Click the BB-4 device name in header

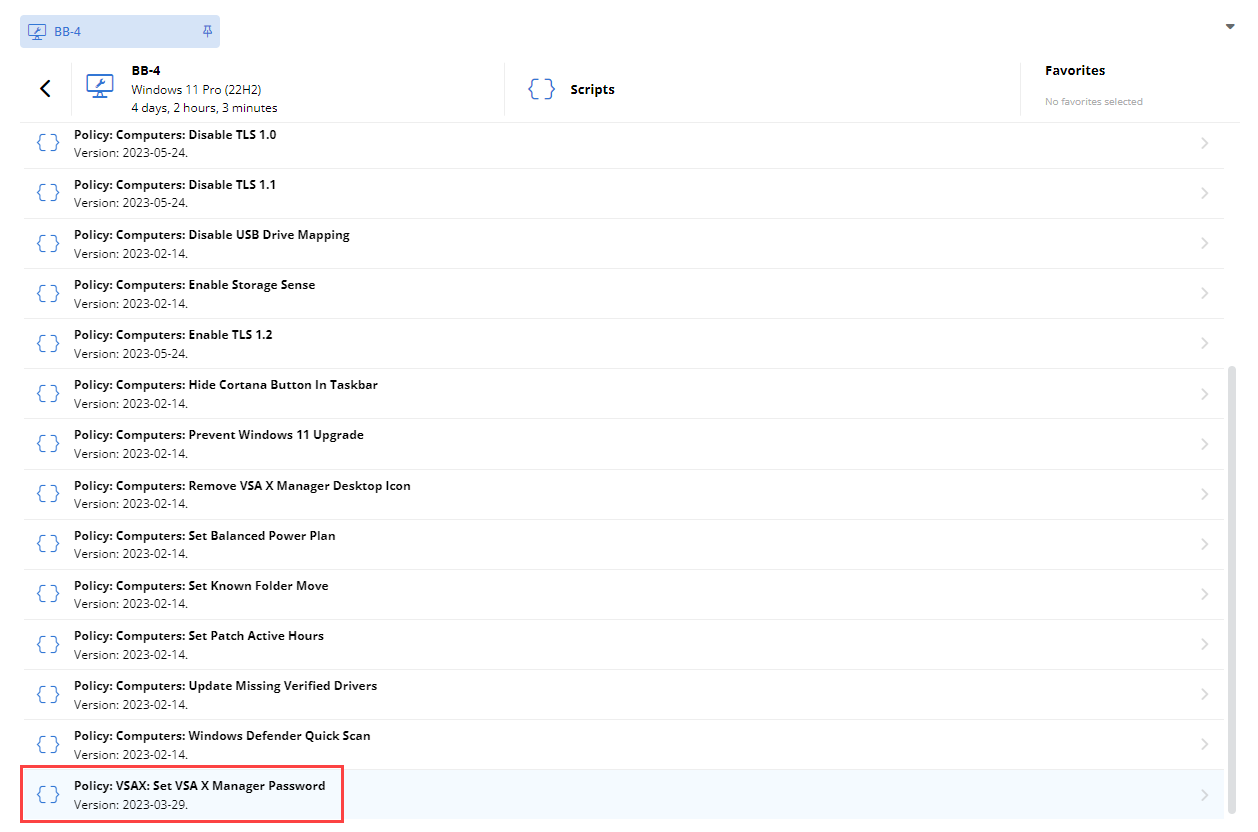click(146, 71)
